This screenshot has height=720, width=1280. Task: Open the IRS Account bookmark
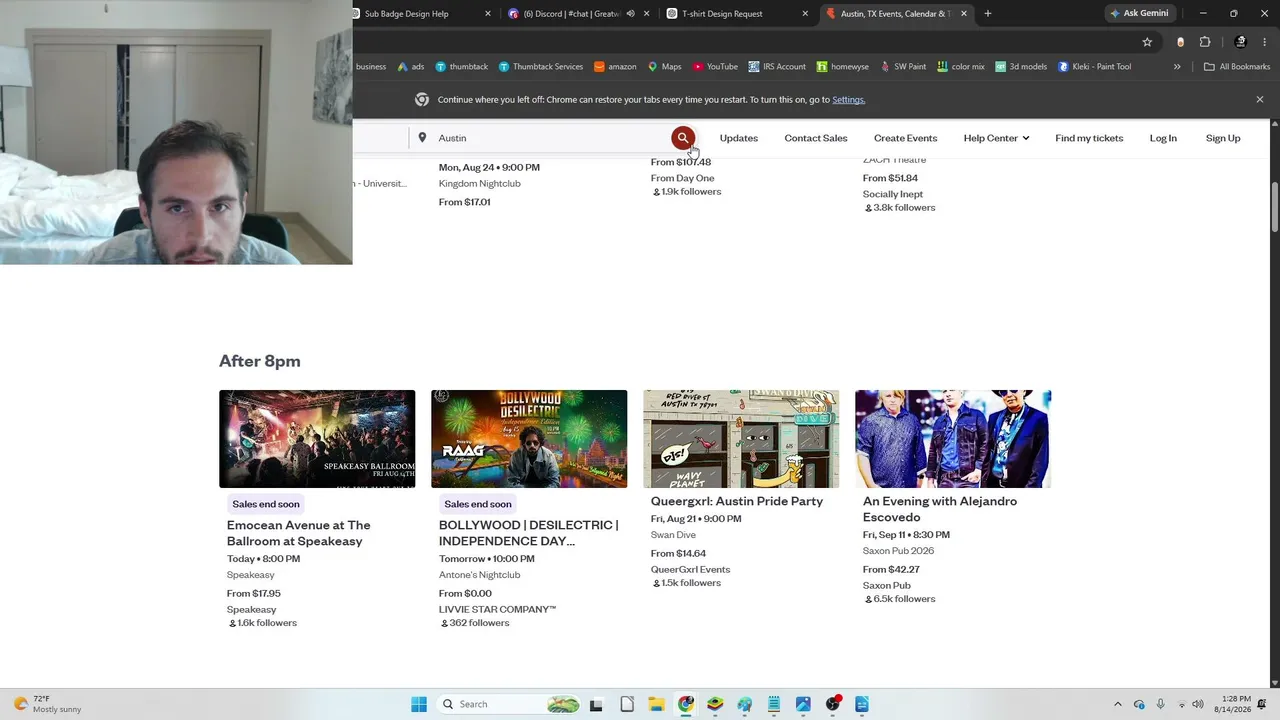point(777,67)
